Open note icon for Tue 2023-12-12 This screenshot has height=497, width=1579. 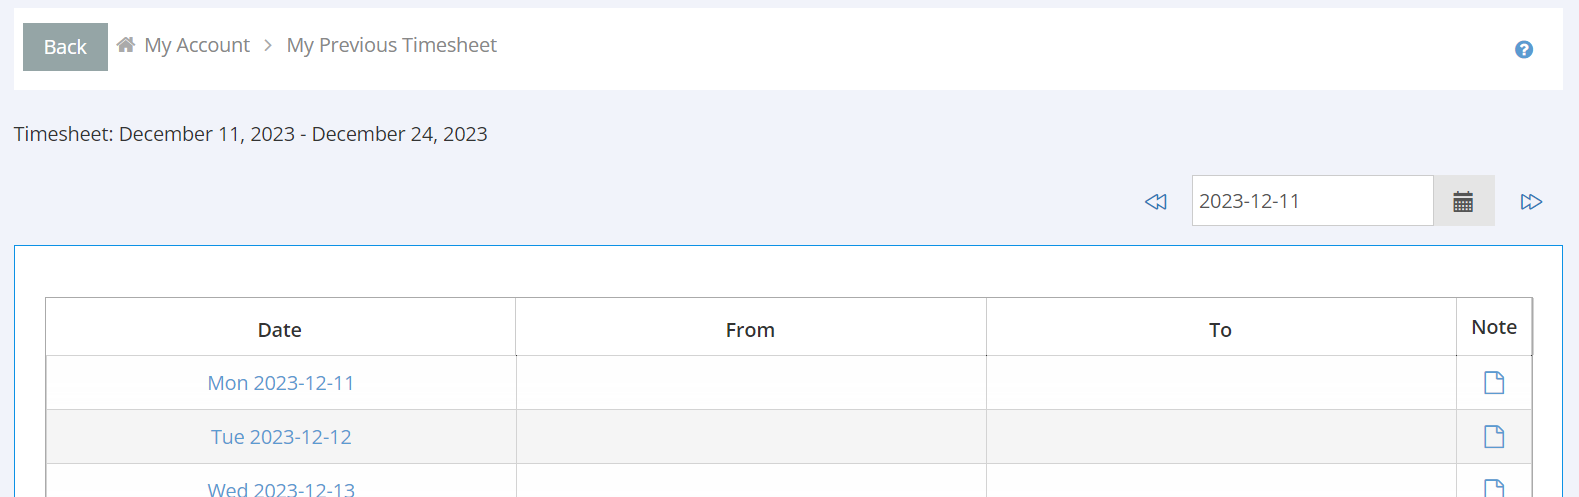click(x=1493, y=437)
